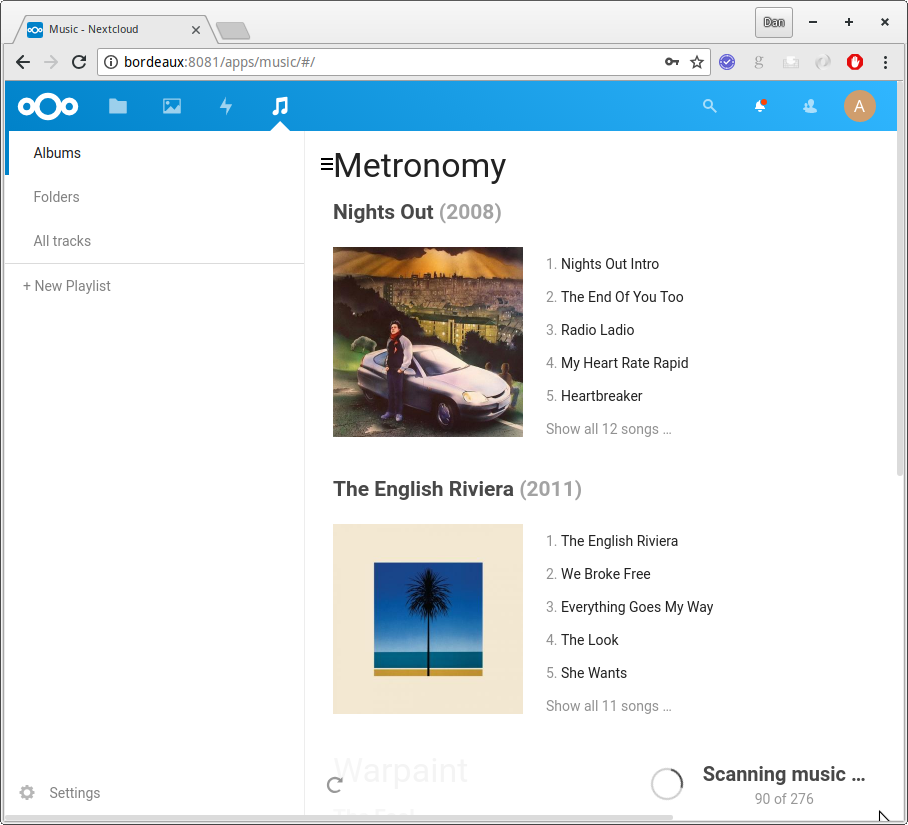908x825 pixels.
Task: Open the notifications bell icon
Action: pyautogui.click(x=760, y=106)
